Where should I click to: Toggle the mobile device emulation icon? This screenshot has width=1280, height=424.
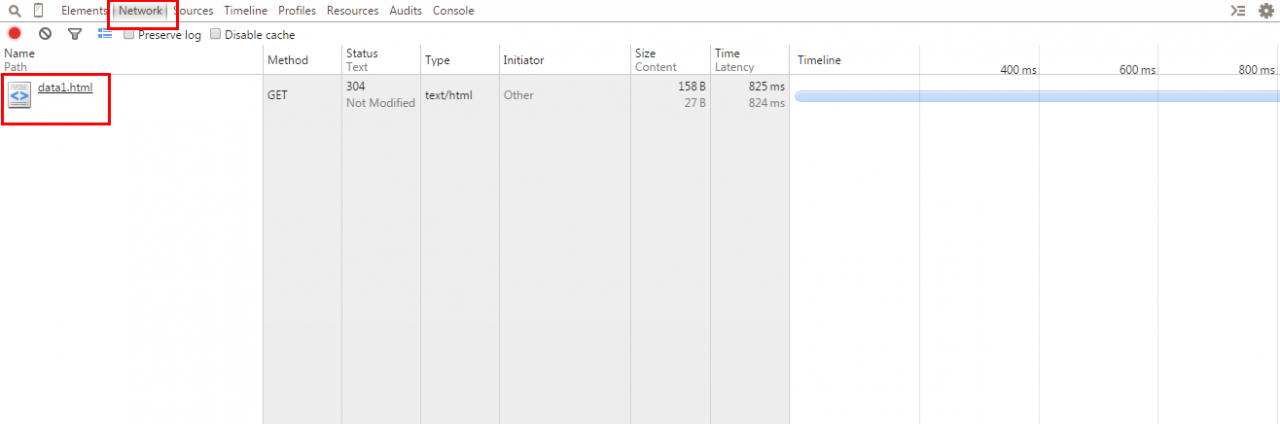(39, 11)
